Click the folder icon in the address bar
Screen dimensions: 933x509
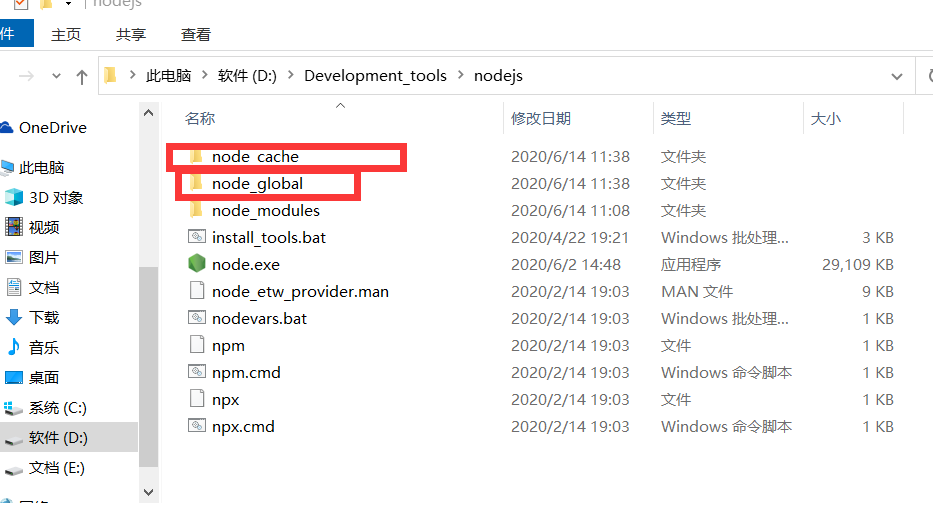110,76
